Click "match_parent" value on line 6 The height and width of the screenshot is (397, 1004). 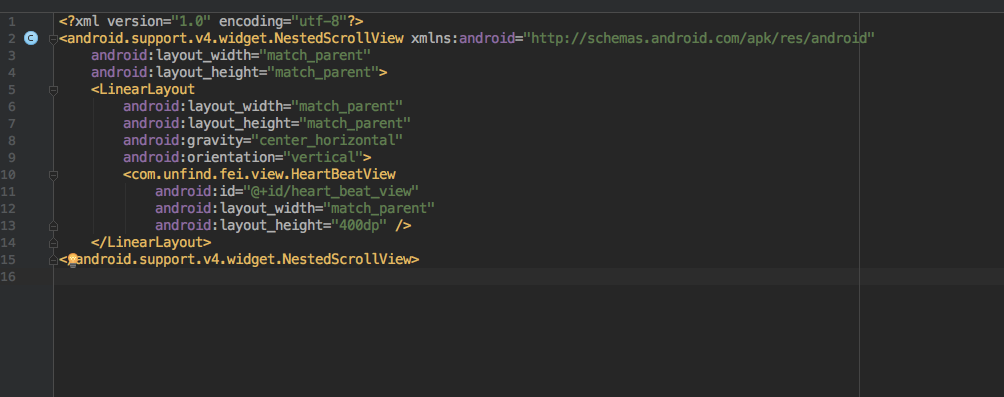(x=347, y=106)
